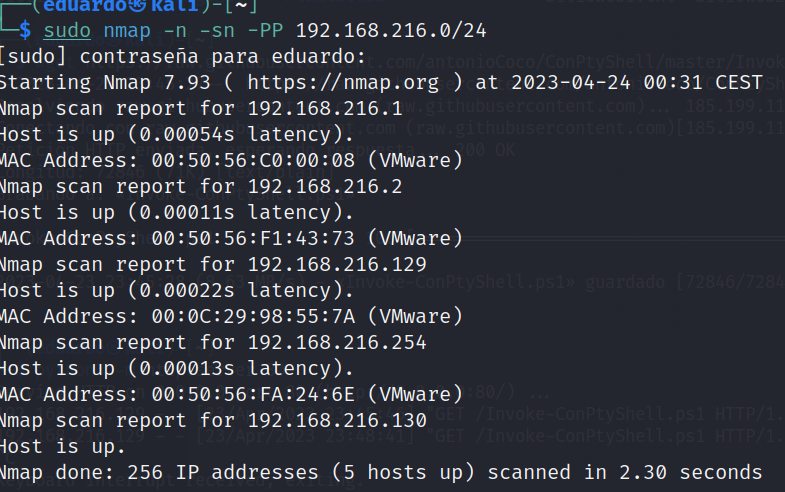The width and height of the screenshot is (785, 492).
Task: Click the IP address 192.168.216.129
Action: (x=337, y=264)
